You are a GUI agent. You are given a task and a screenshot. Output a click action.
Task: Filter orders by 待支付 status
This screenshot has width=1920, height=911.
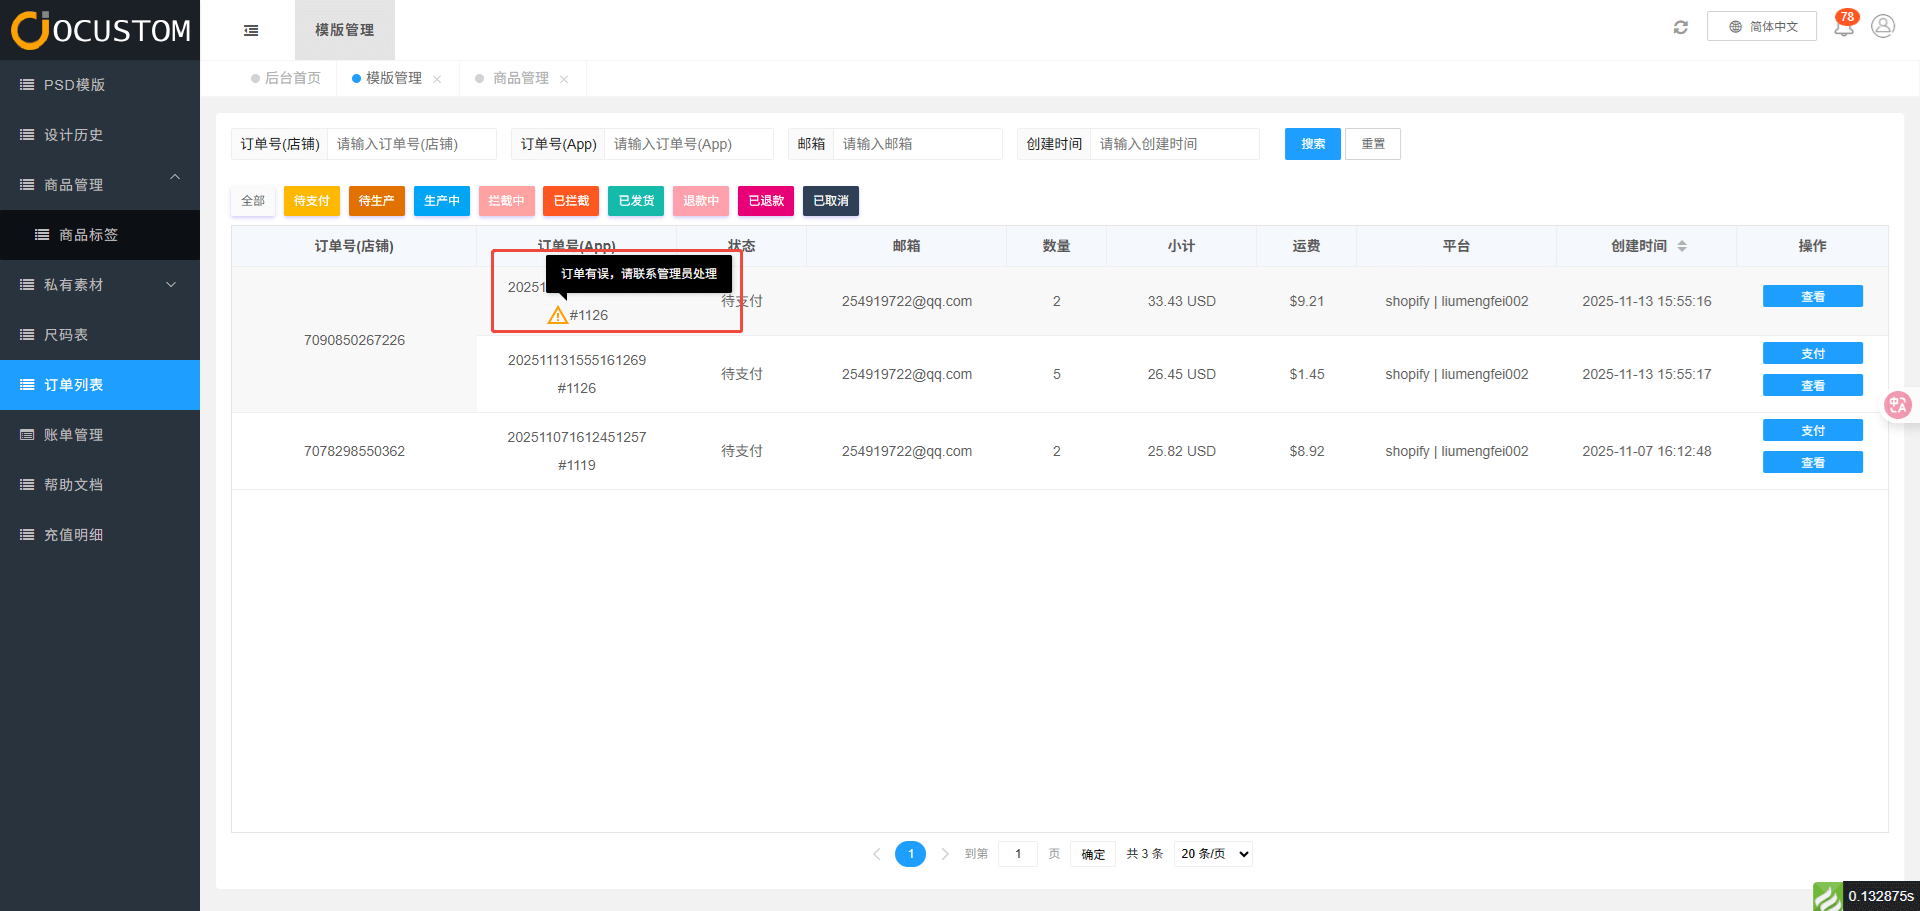(312, 201)
